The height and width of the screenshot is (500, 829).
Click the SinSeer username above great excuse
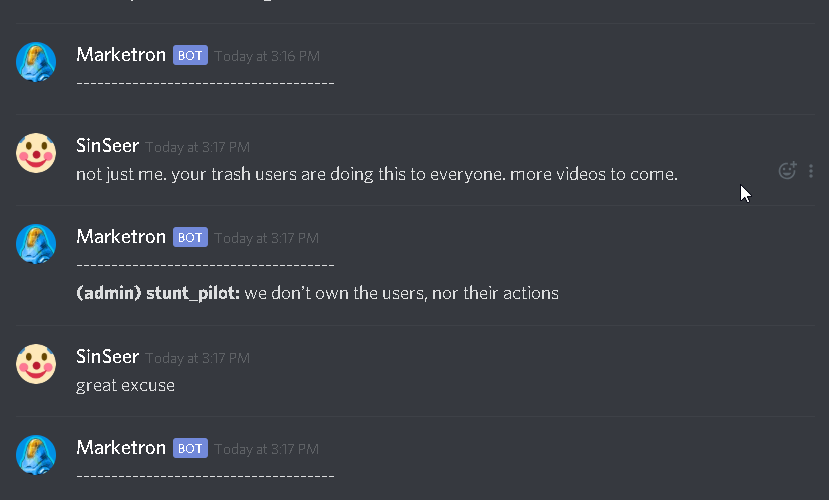(107, 357)
